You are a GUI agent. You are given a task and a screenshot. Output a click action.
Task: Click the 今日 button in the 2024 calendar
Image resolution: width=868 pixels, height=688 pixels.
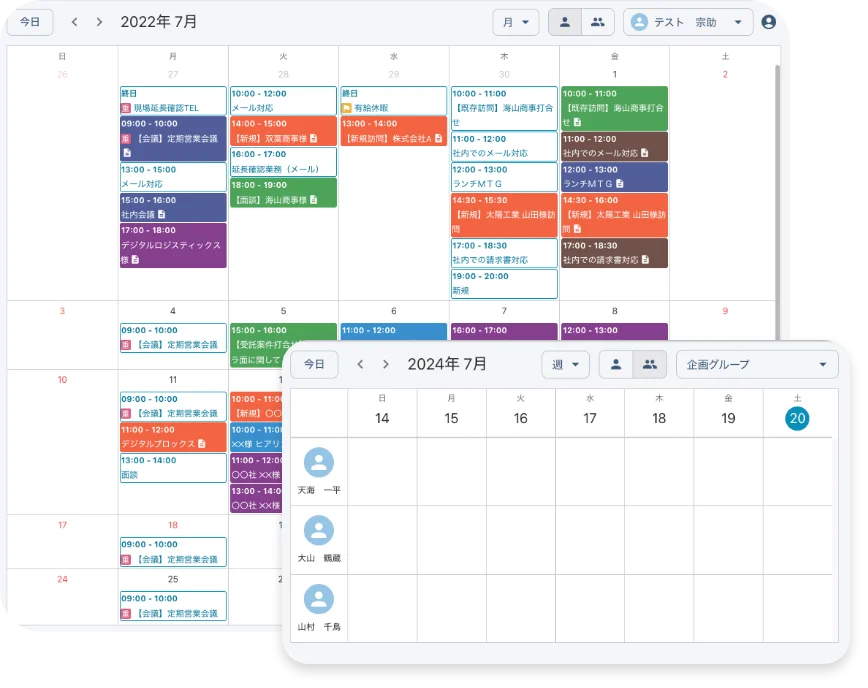click(314, 364)
